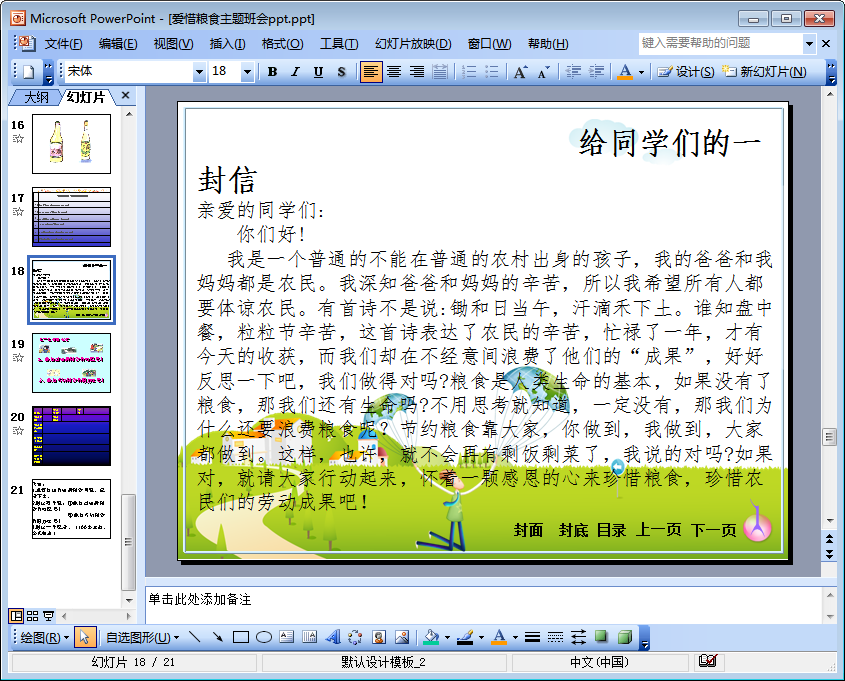The image size is (845, 681).
Task: Insert a vertical text box
Action: (x=309, y=637)
